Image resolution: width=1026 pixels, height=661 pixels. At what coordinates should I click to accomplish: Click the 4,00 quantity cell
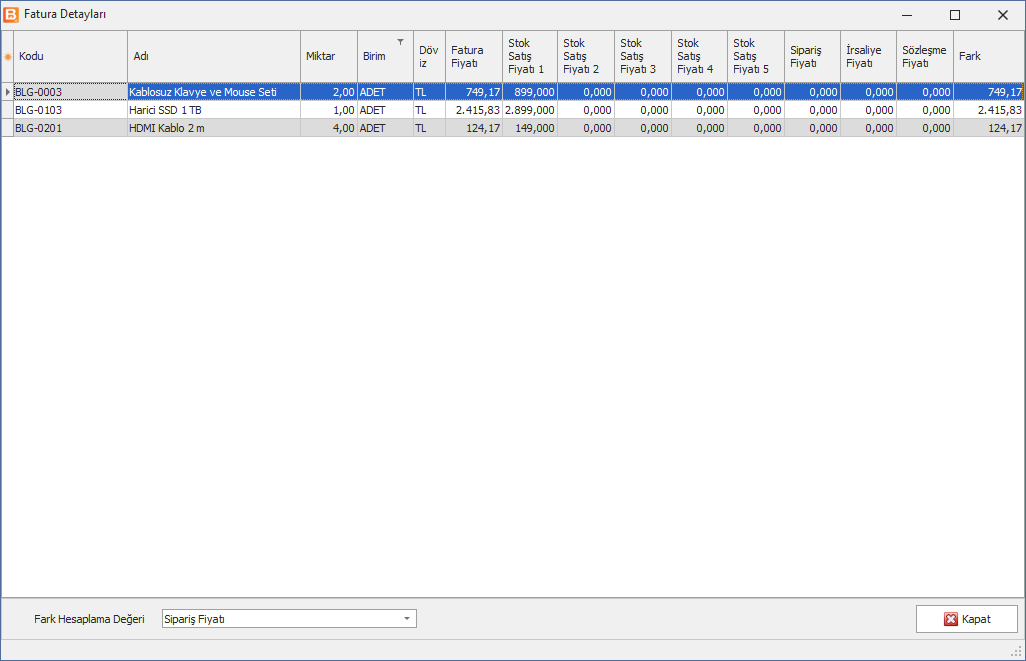[x=329, y=128]
